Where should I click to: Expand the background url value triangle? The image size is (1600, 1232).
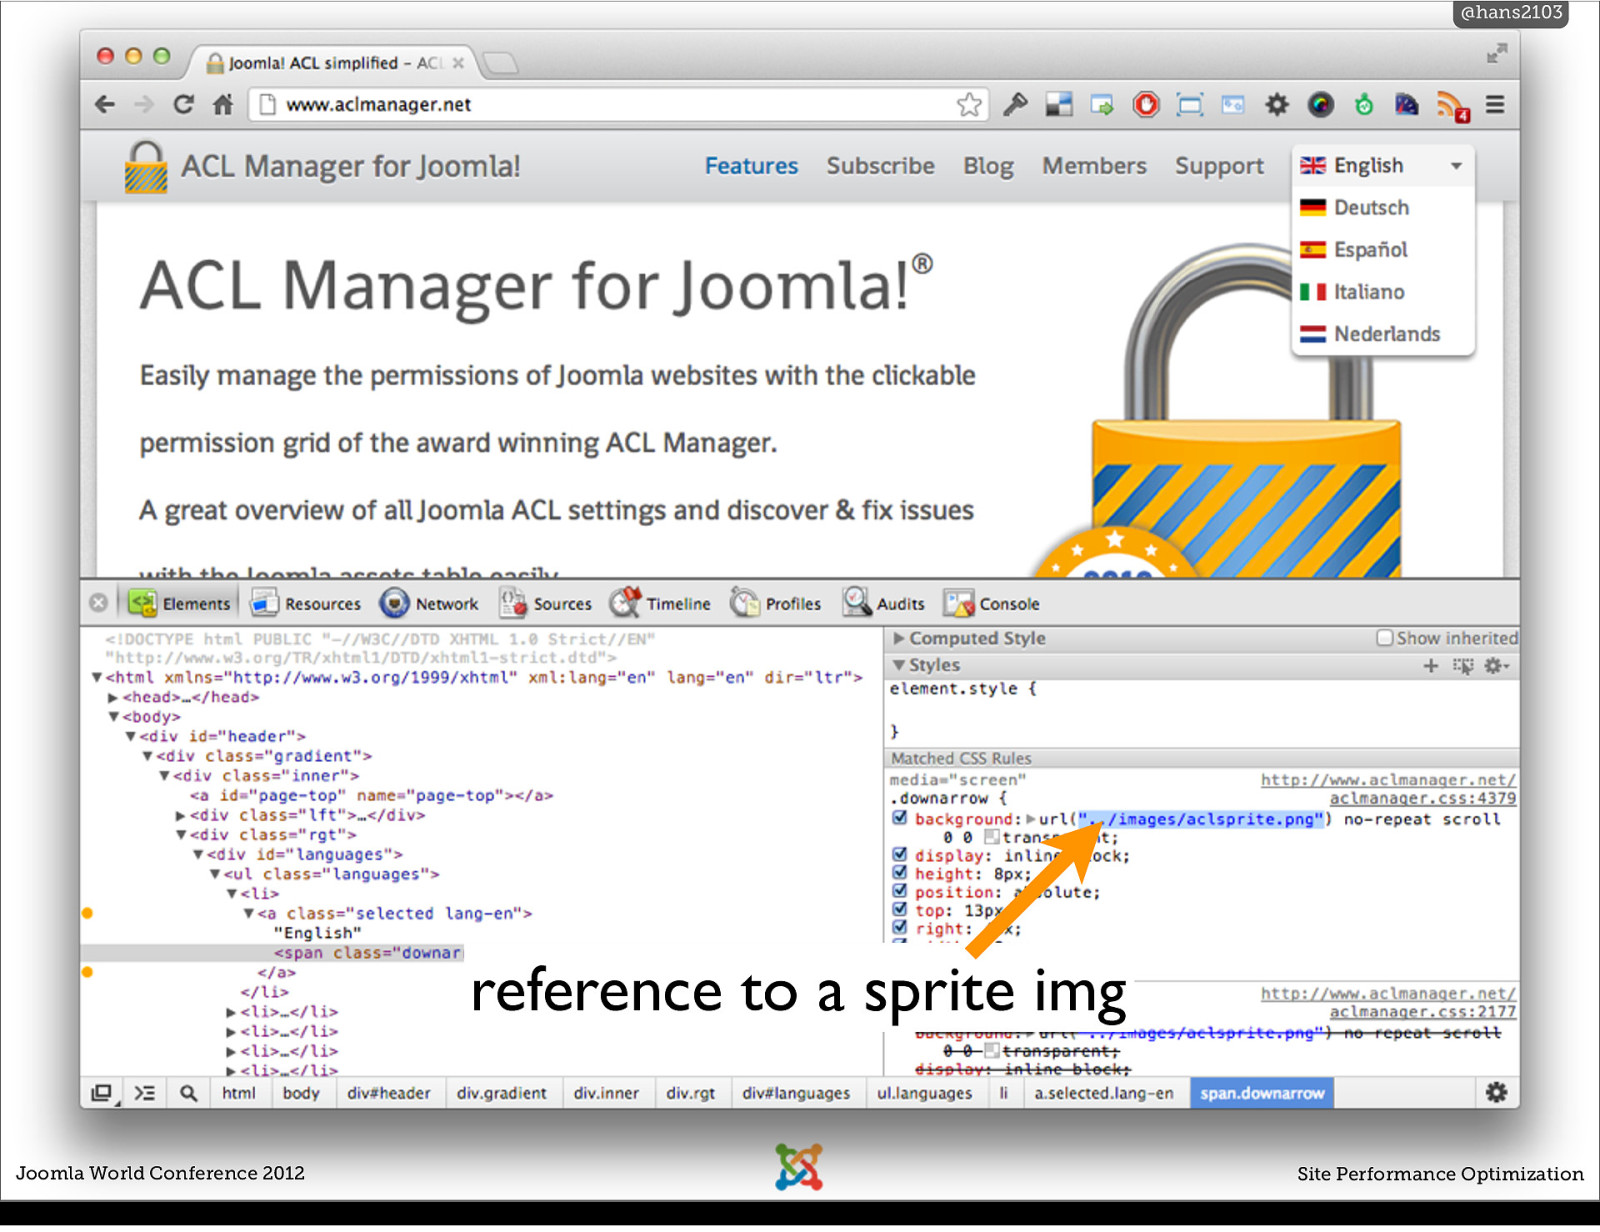click(x=1031, y=819)
